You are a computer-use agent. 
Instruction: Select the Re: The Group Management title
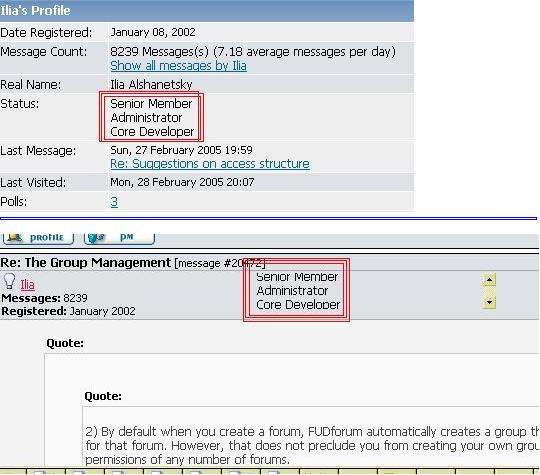(x=85, y=263)
